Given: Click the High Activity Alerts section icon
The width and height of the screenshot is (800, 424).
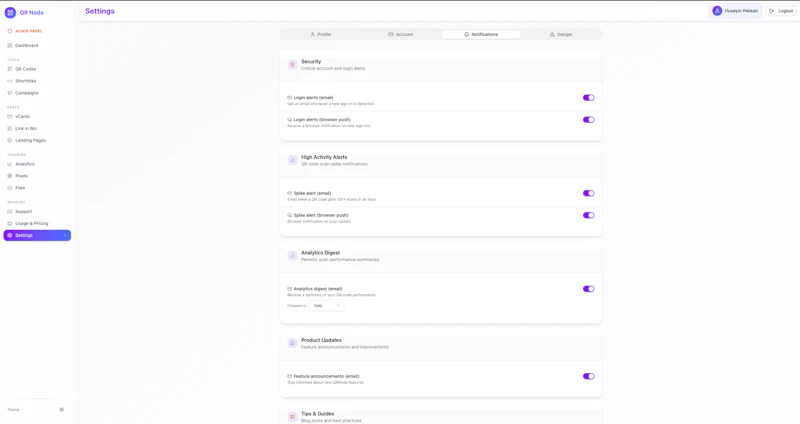Looking at the screenshot, I should (x=292, y=160).
